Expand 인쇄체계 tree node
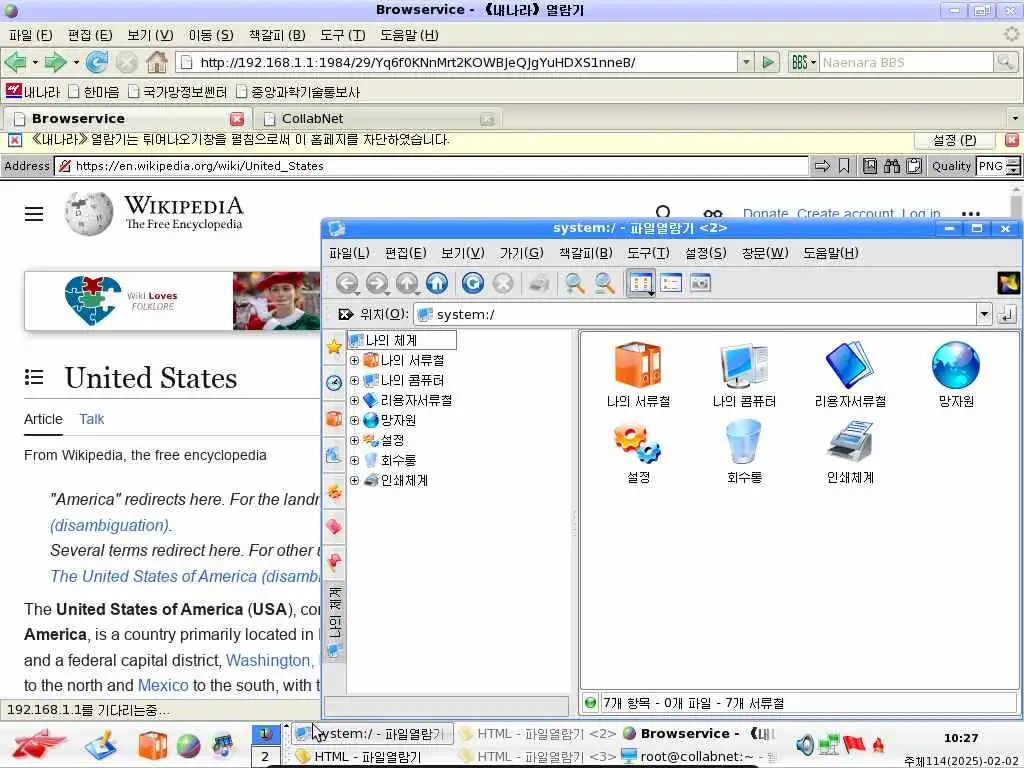 coord(354,481)
